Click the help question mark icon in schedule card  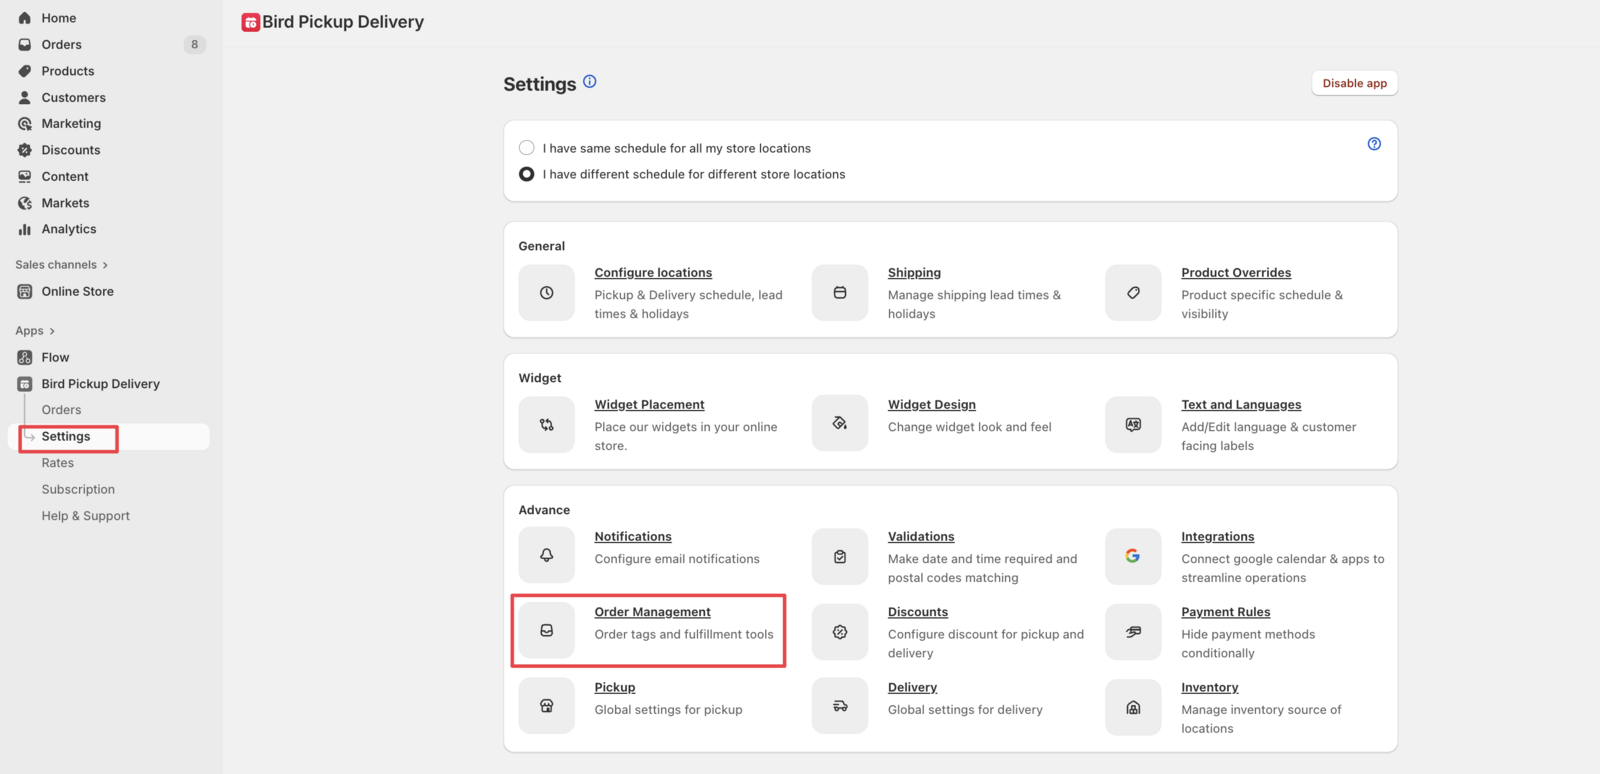tap(1374, 144)
